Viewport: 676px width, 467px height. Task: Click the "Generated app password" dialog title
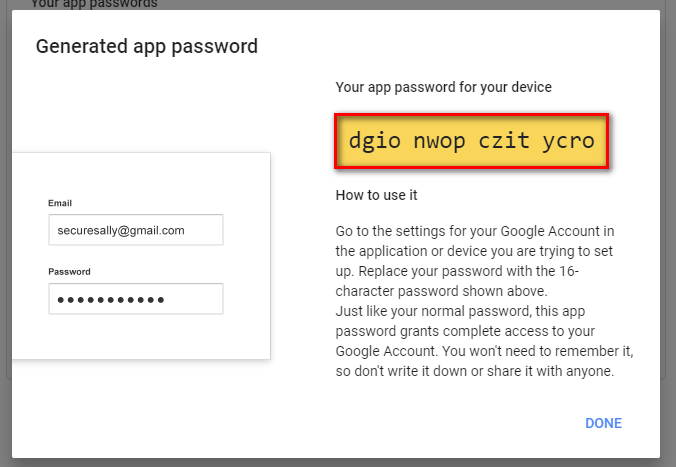(x=147, y=46)
